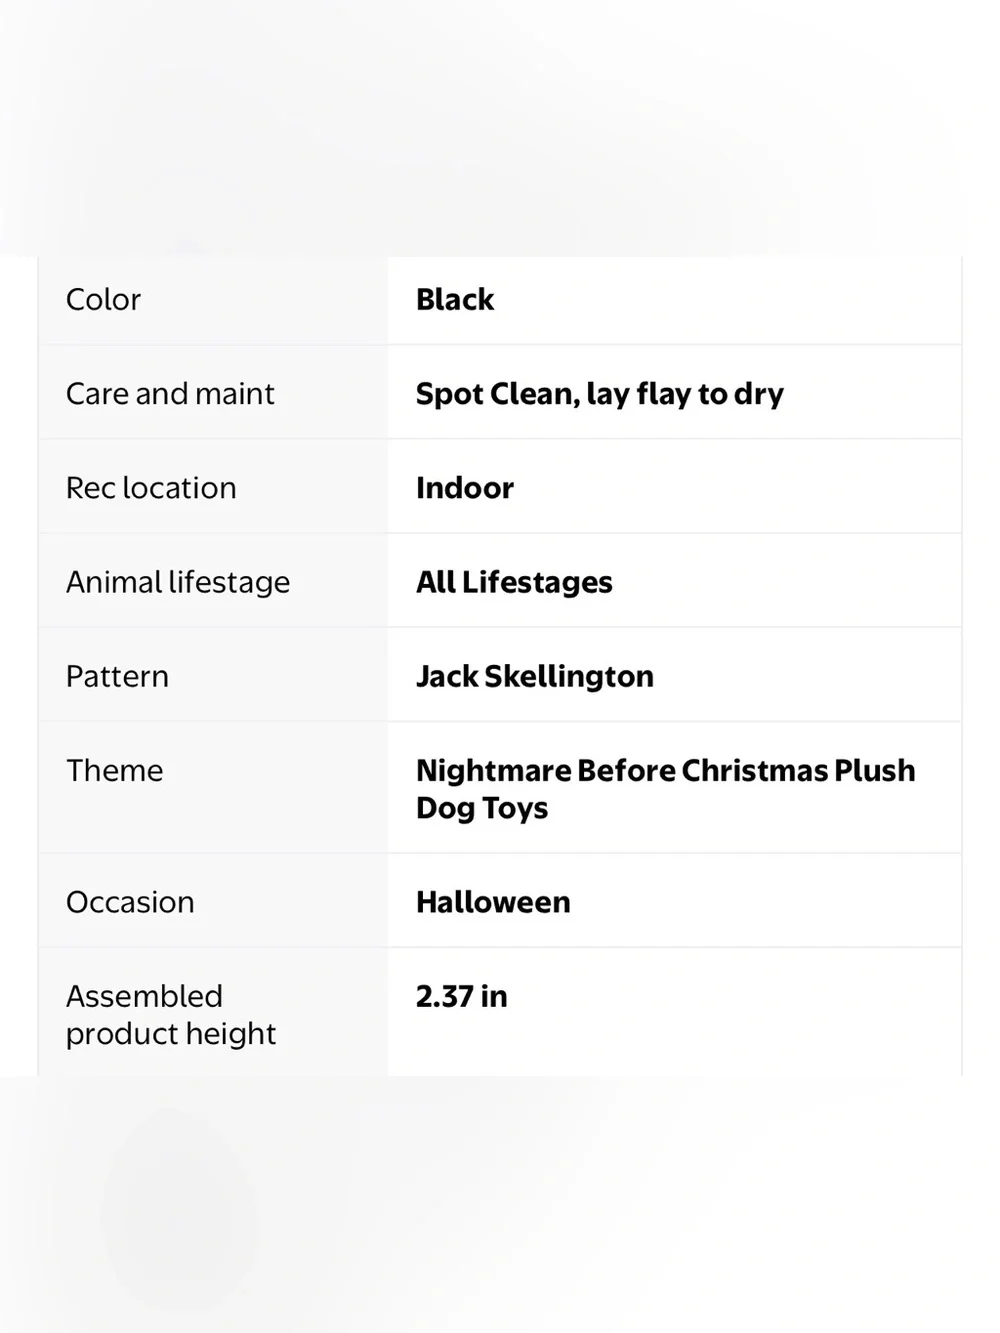Click the Rec location label

pos(151,488)
